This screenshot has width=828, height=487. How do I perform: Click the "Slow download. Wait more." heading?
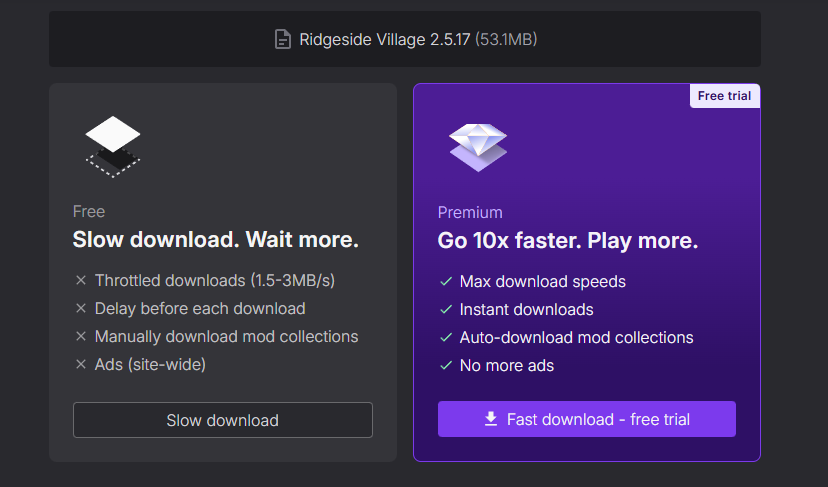[215, 240]
